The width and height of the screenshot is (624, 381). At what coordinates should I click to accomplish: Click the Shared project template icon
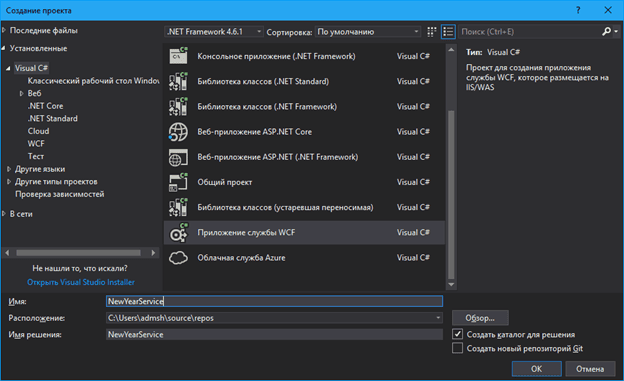coord(178,182)
